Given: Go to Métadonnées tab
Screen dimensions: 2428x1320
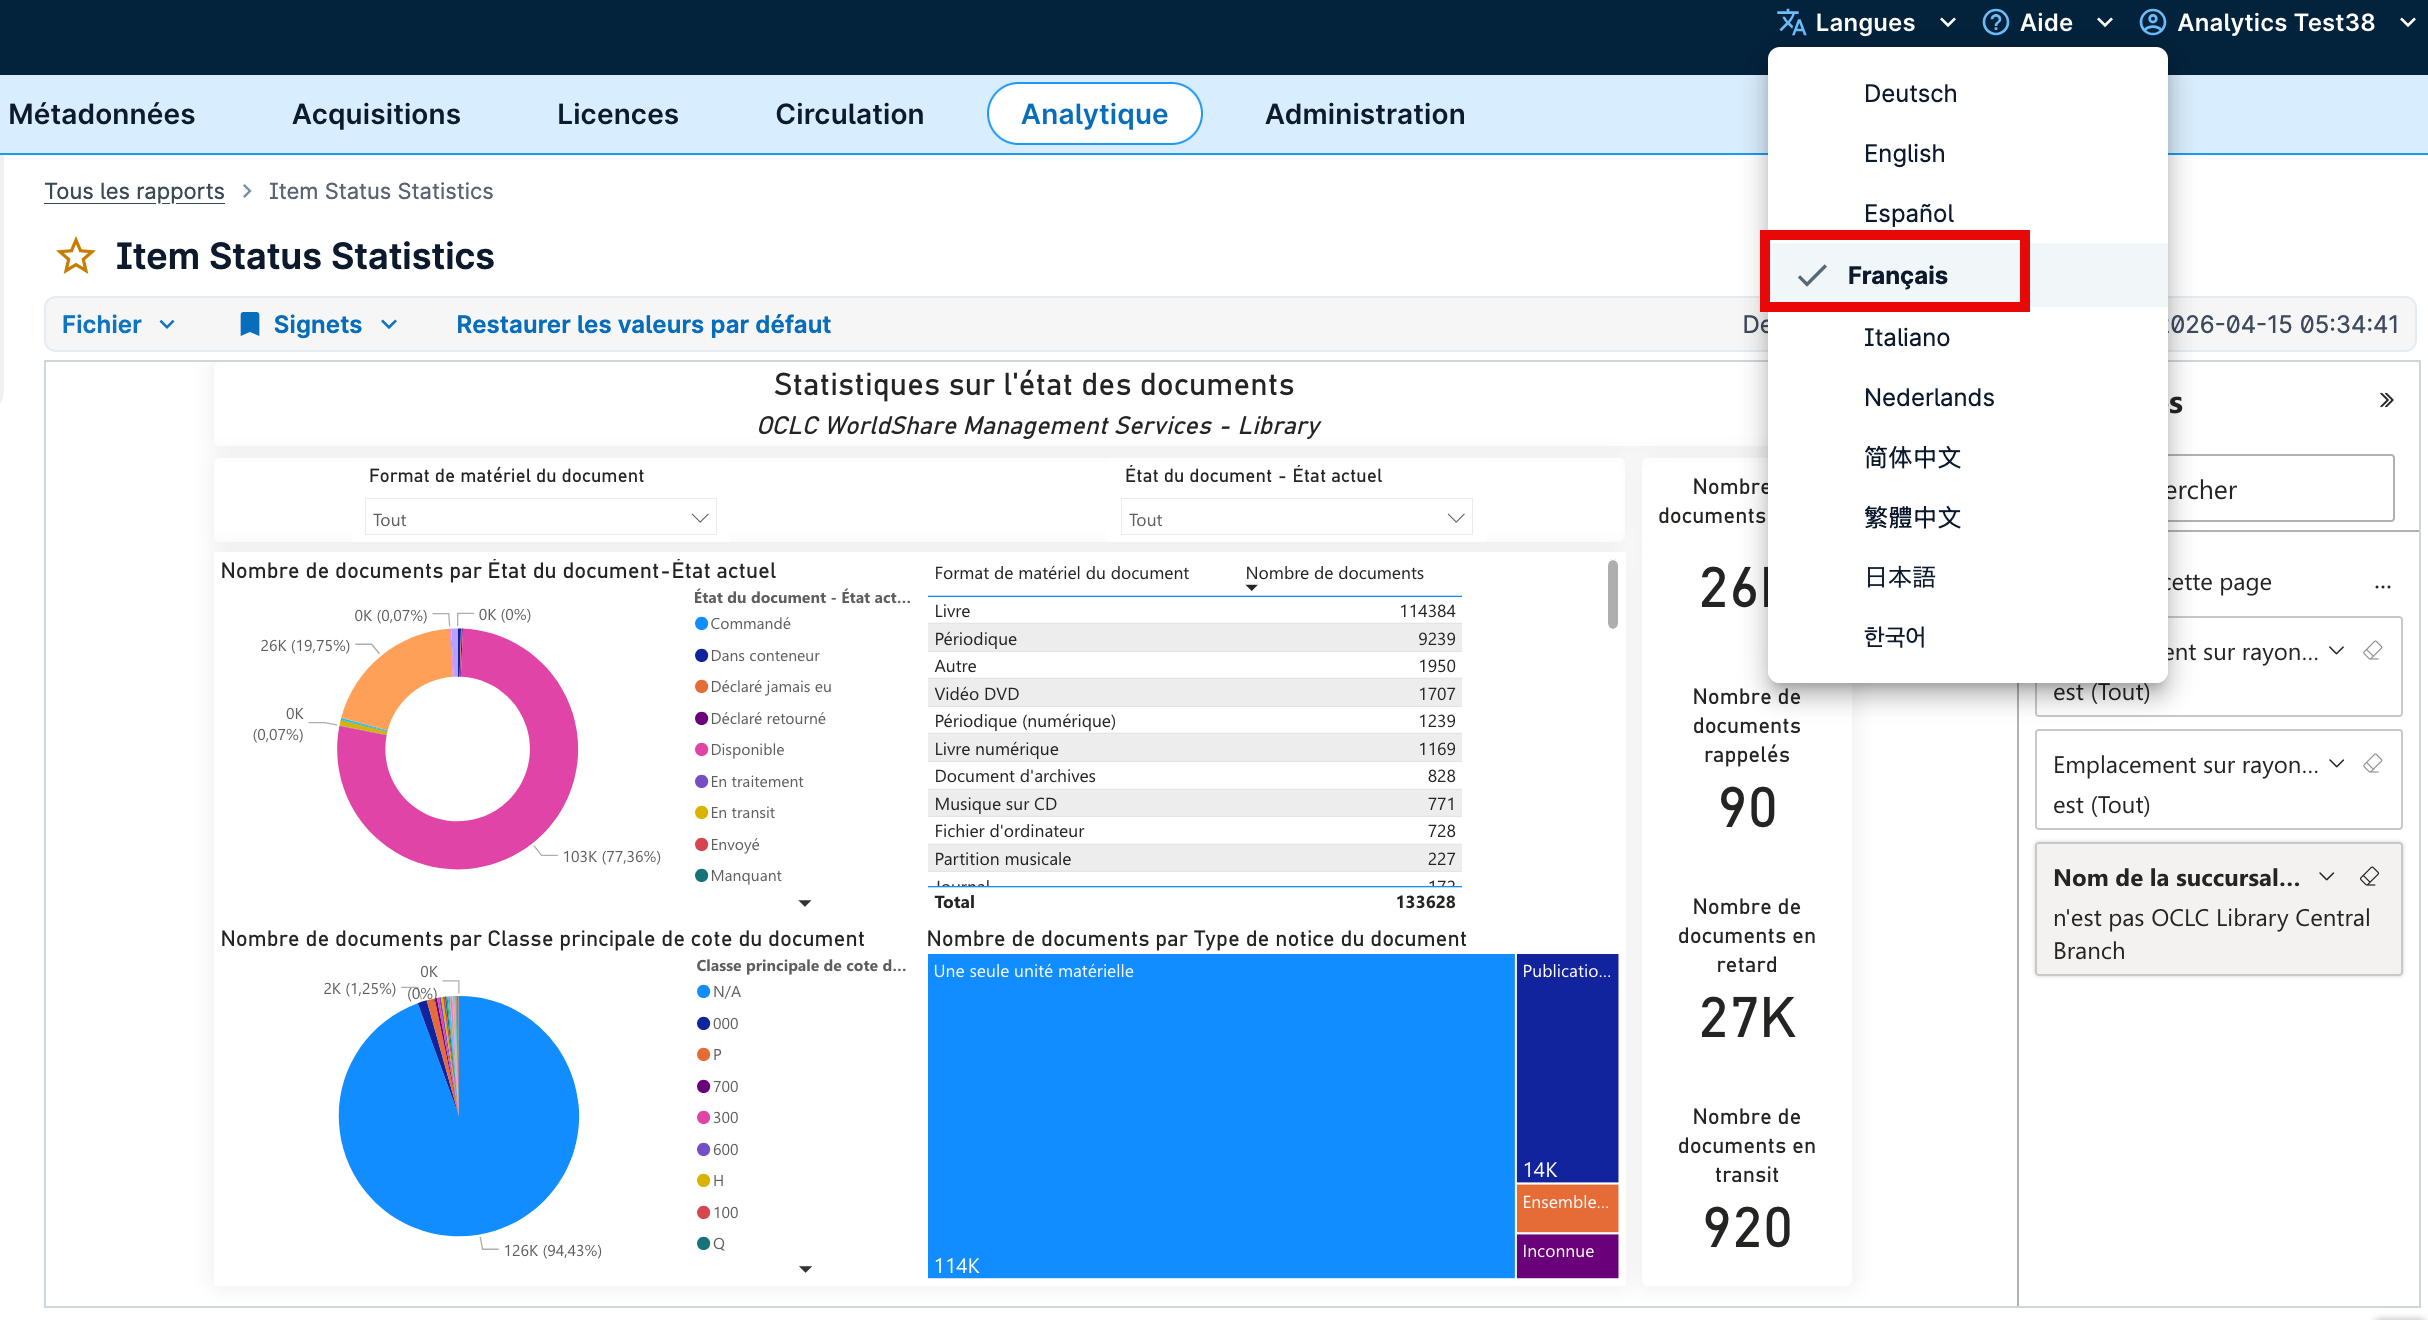Looking at the screenshot, I should [x=102, y=114].
